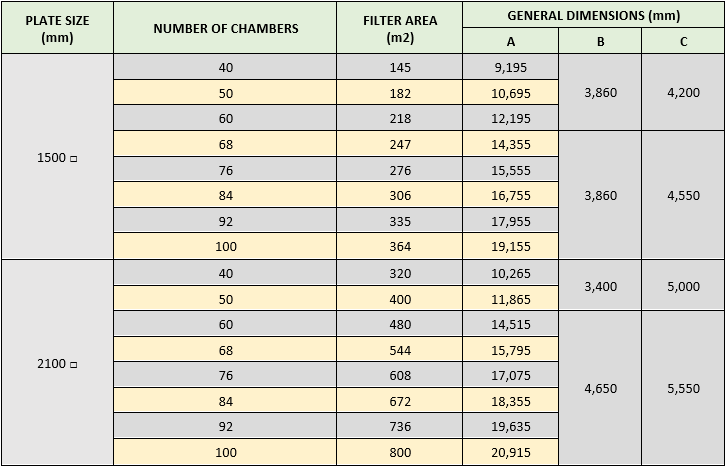This screenshot has width=727, height=466.
Task: Click the A dimension value 19,155
Action: tap(511, 247)
